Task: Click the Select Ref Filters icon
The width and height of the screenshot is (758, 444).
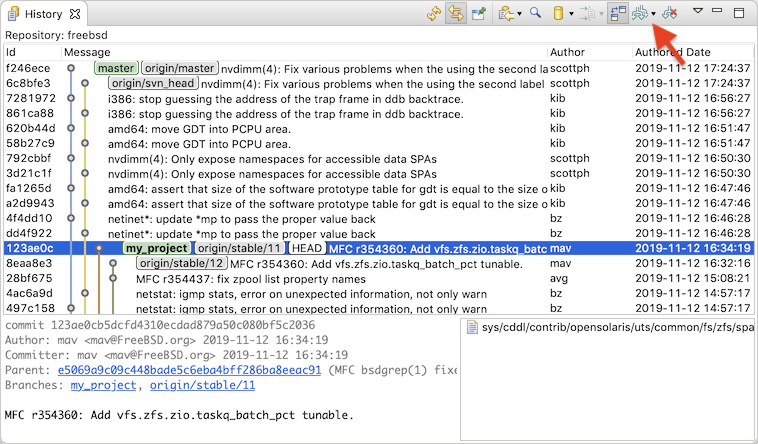Action: click(640, 14)
